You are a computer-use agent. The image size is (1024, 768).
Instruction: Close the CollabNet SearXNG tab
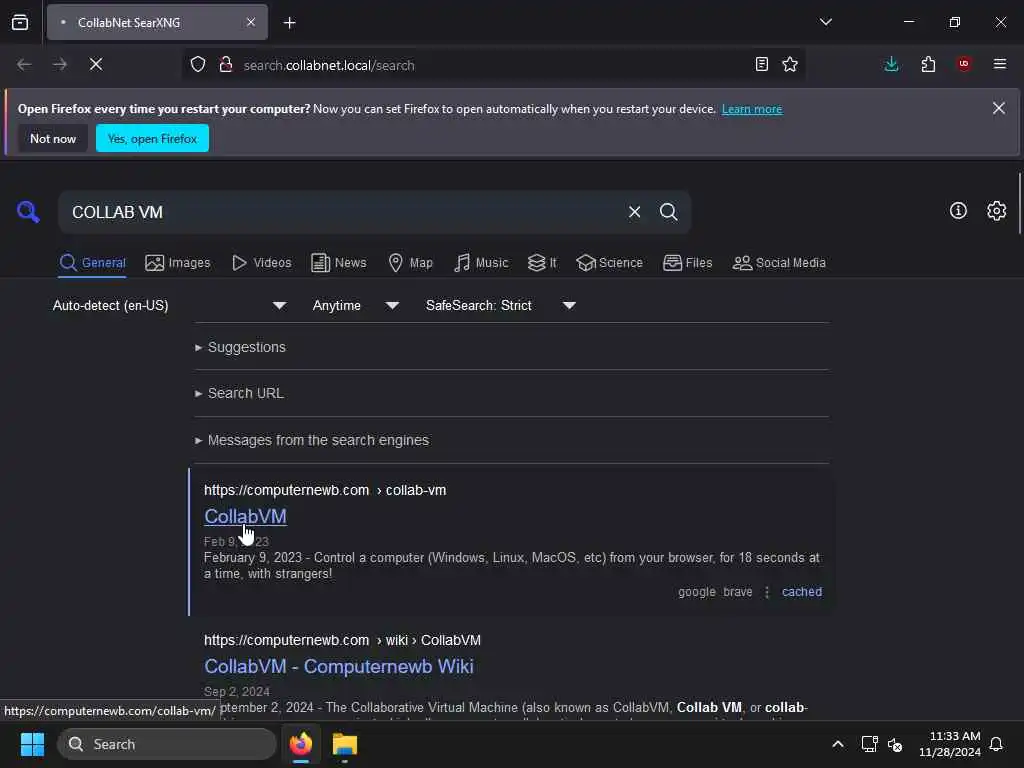pyautogui.click(x=251, y=22)
